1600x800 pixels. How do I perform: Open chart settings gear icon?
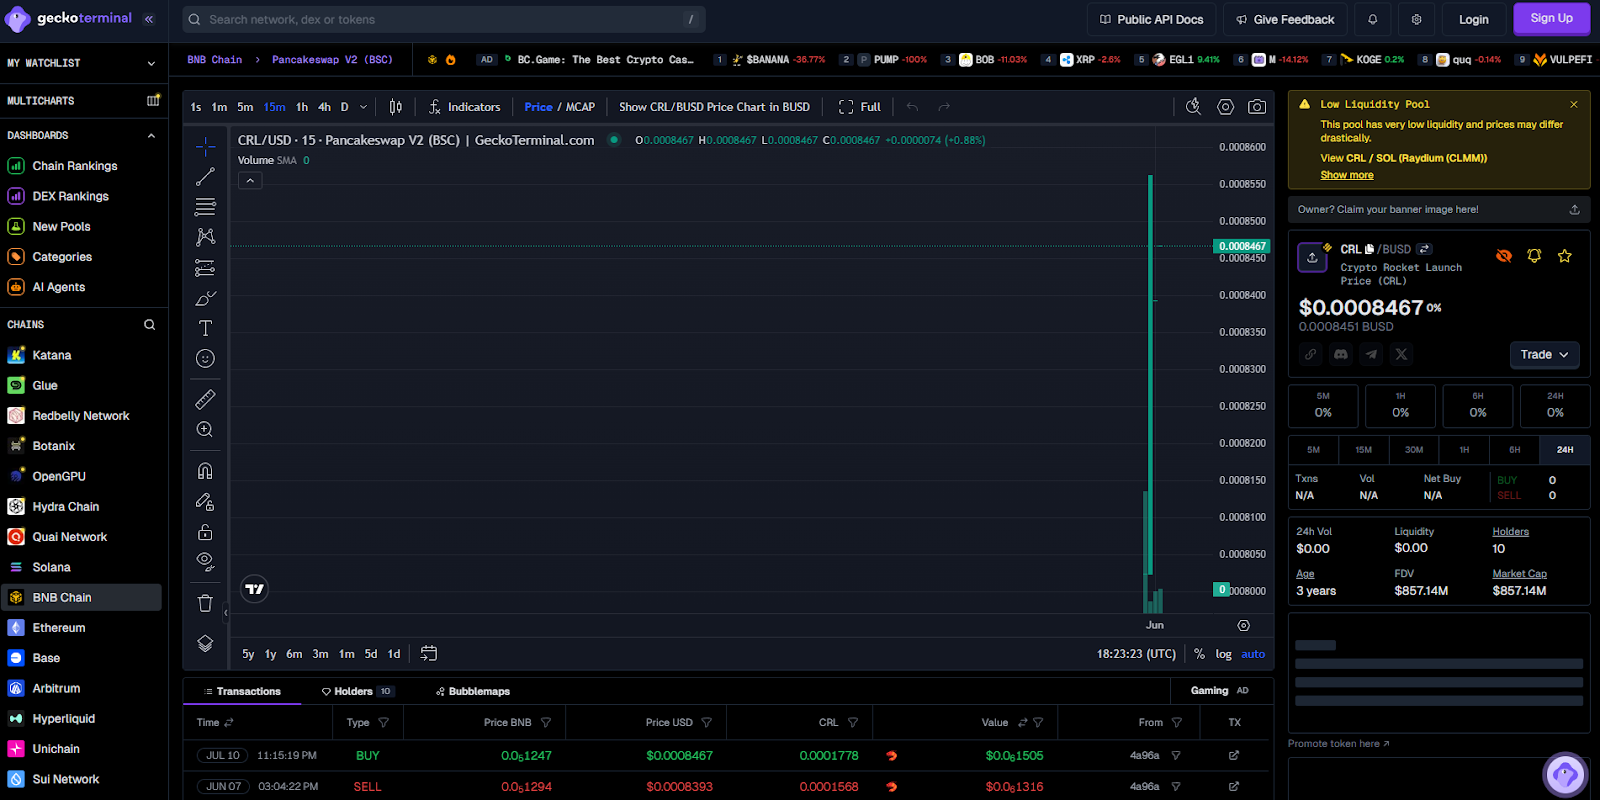(x=1225, y=107)
